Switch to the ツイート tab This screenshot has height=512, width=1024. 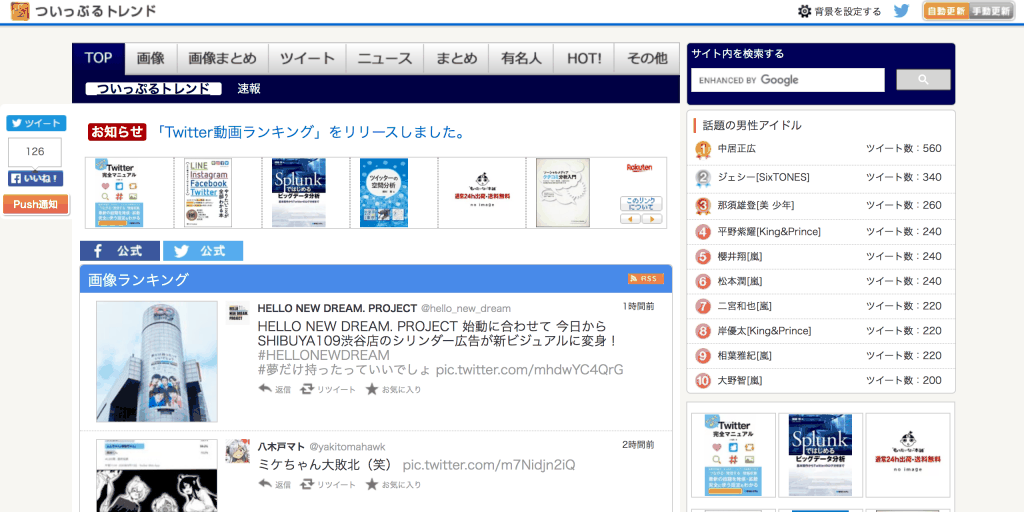tap(307, 58)
